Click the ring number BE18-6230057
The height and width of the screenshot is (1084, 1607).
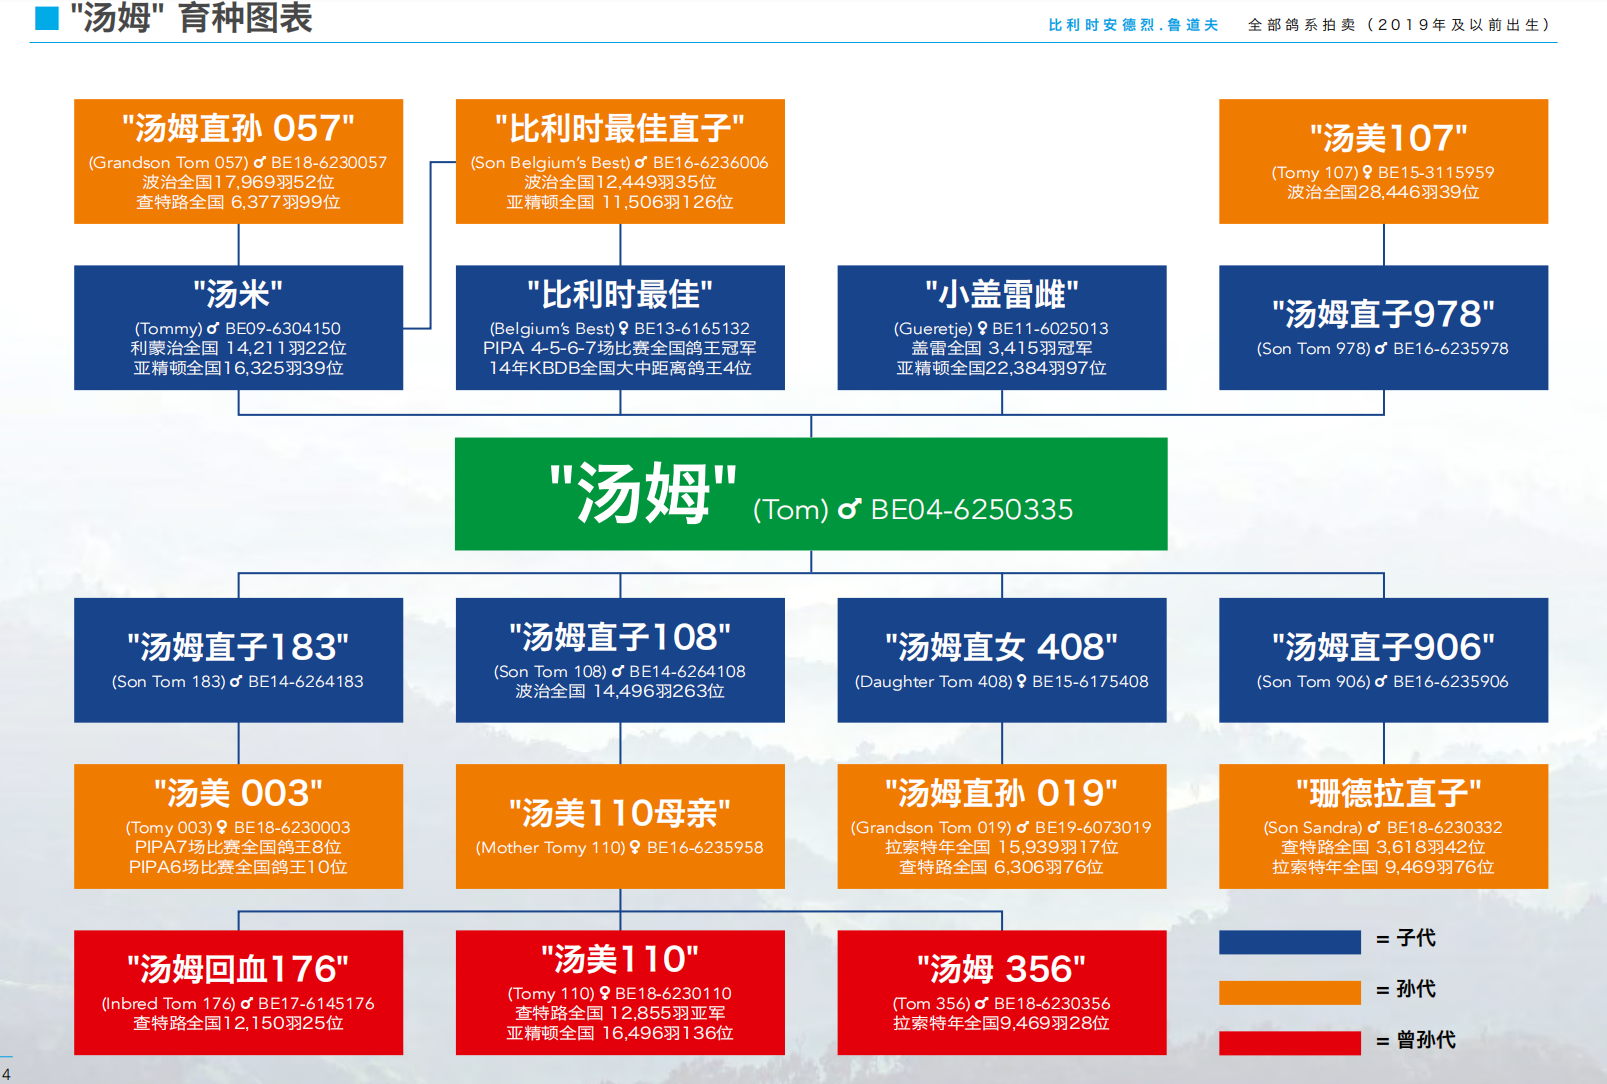coord(328,162)
